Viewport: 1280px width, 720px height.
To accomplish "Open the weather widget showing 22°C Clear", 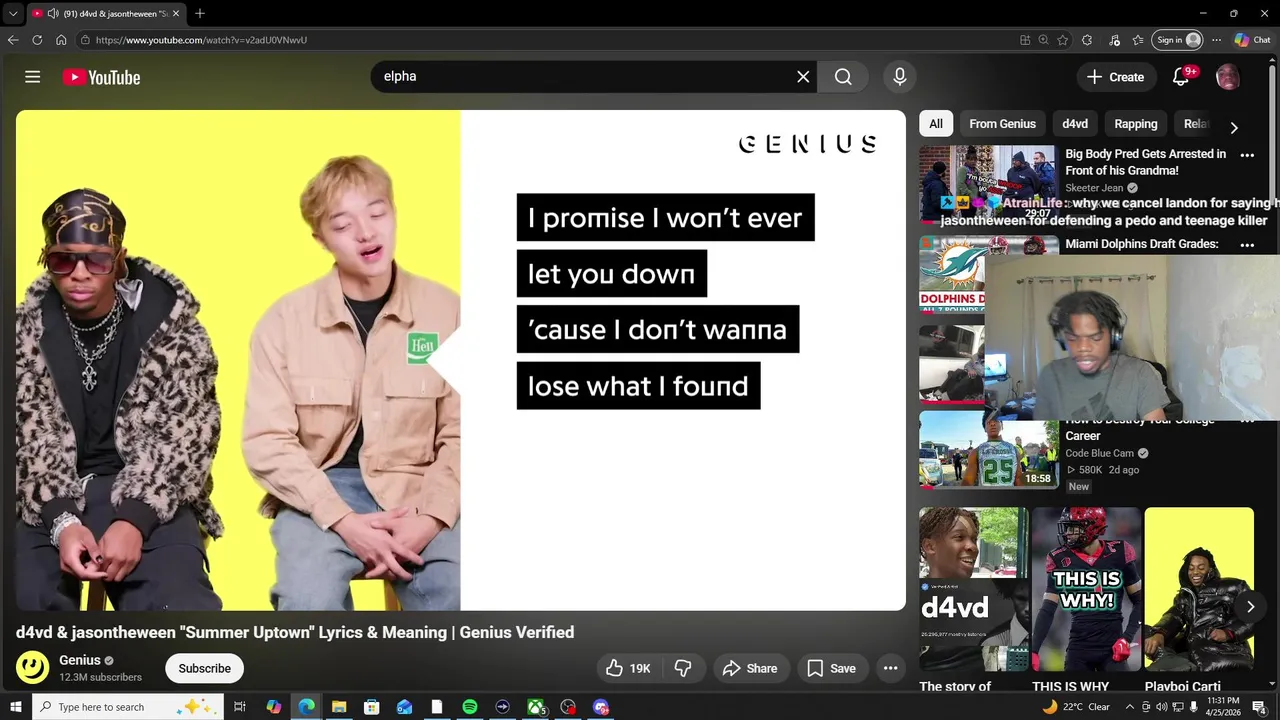I will (1076, 707).
